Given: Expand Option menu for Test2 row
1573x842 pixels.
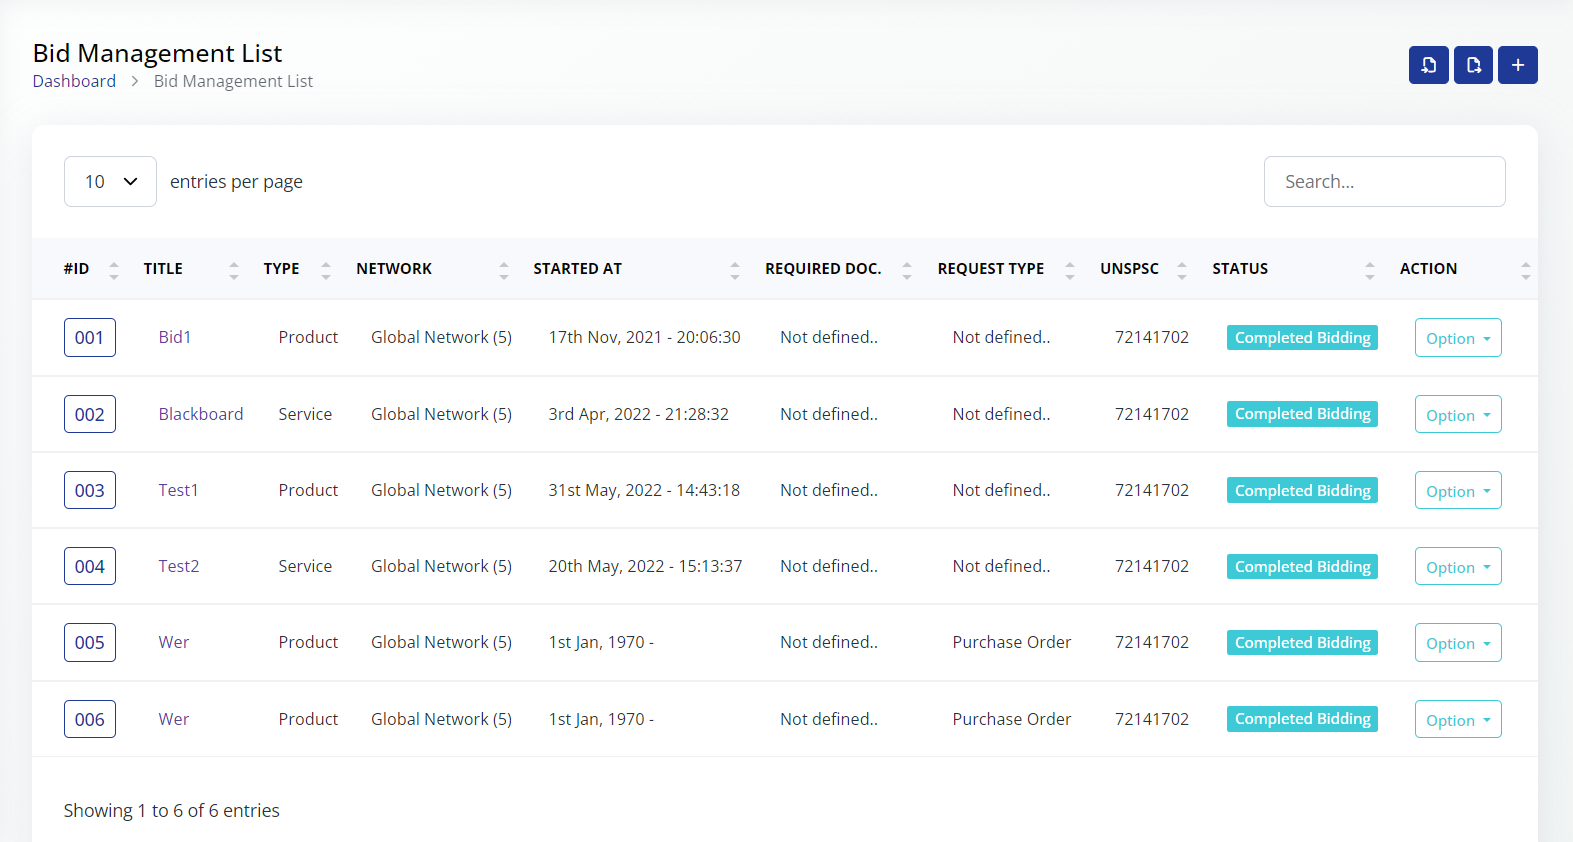Looking at the screenshot, I should coord(1457,567).
